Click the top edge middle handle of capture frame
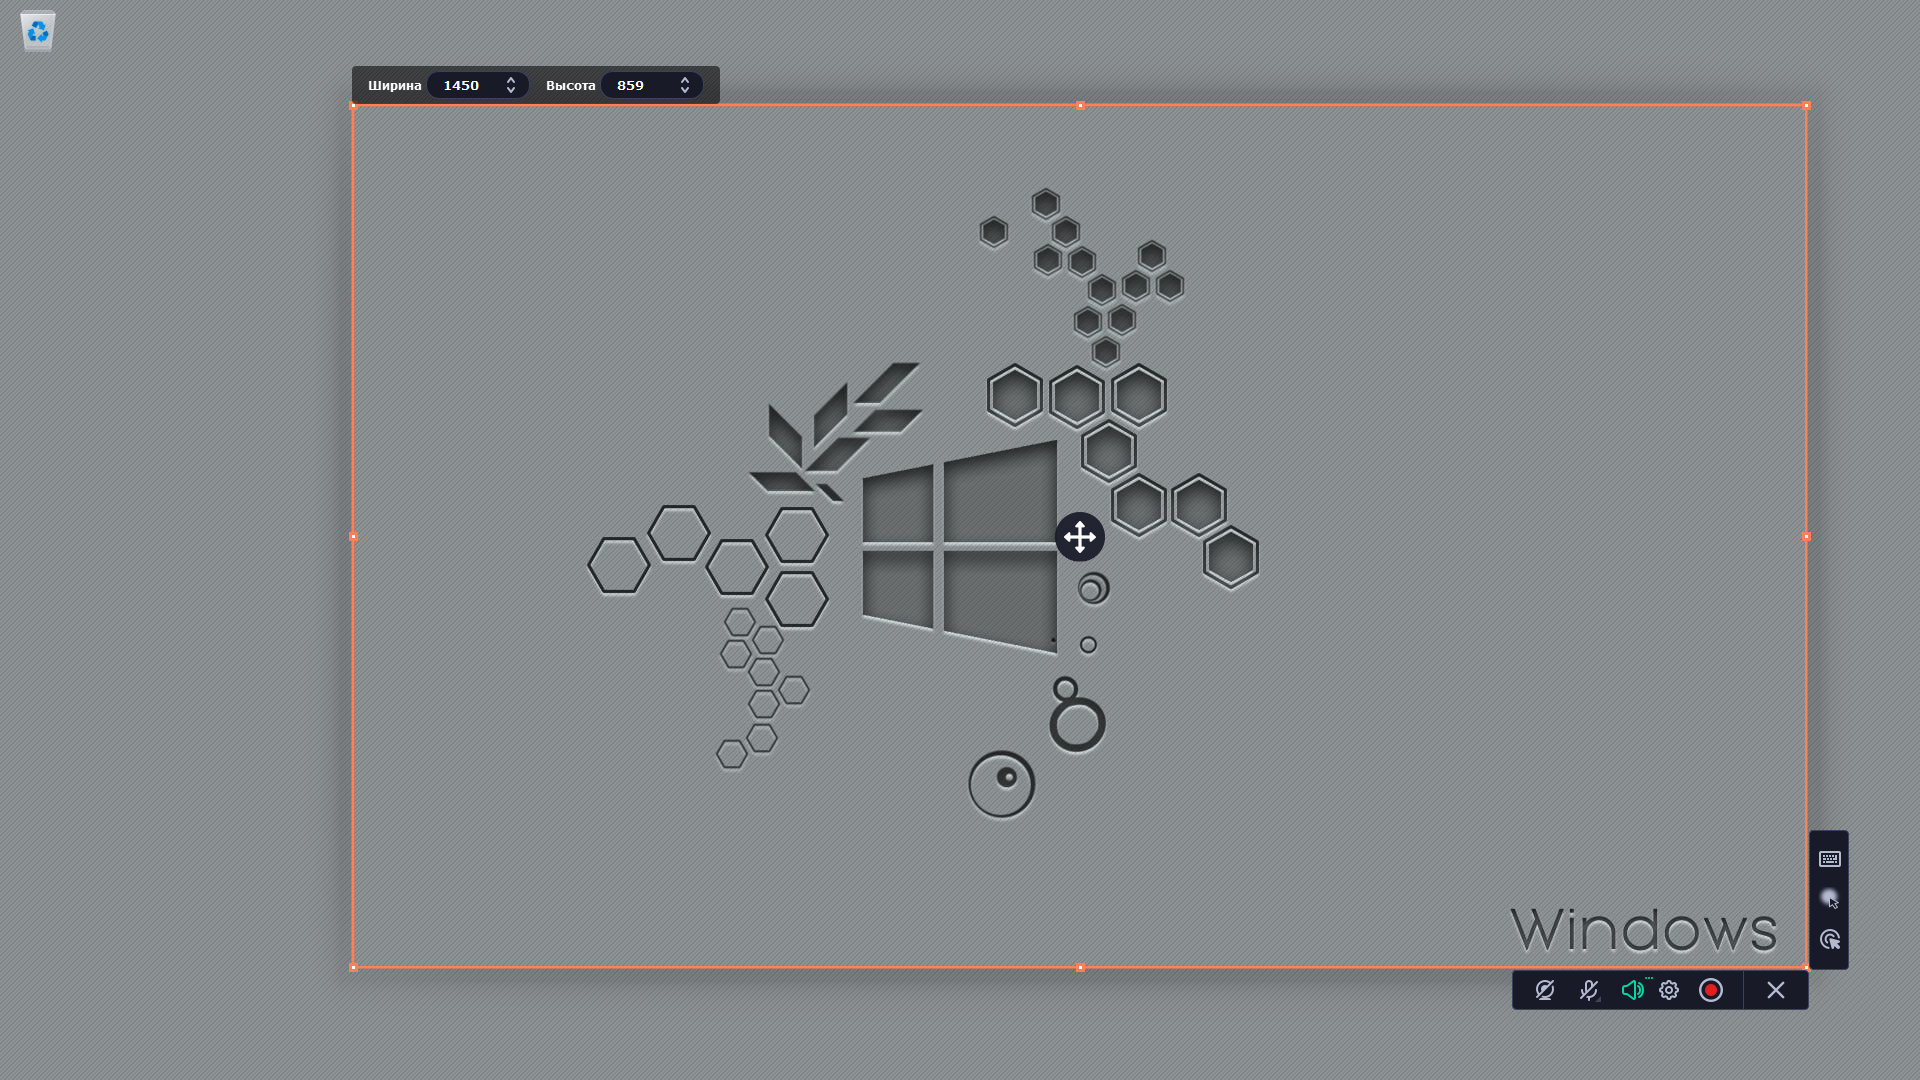Screen dimensions: 1920x1080 [x=1080, y=105]
